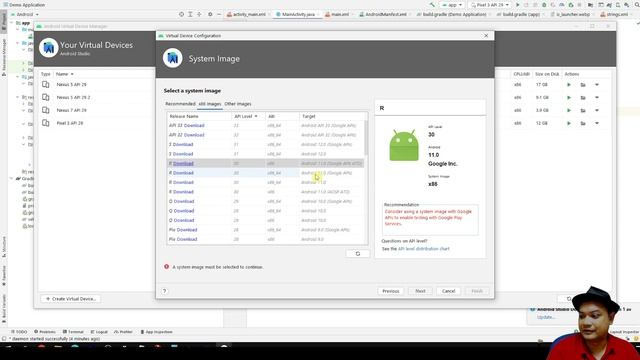Sort virtual devices by Name column
The height and width of the screenshot is (360, 640).
pos(64,74)
